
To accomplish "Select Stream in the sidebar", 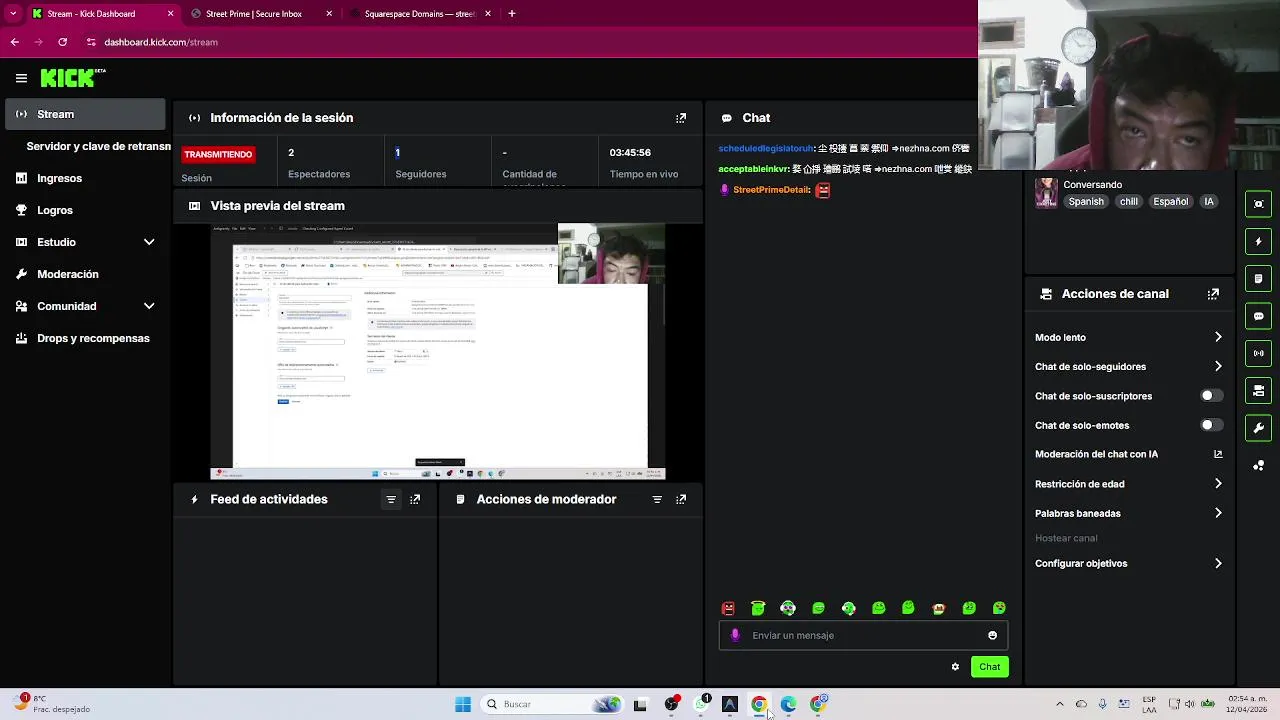I will (x=85, y=114).
